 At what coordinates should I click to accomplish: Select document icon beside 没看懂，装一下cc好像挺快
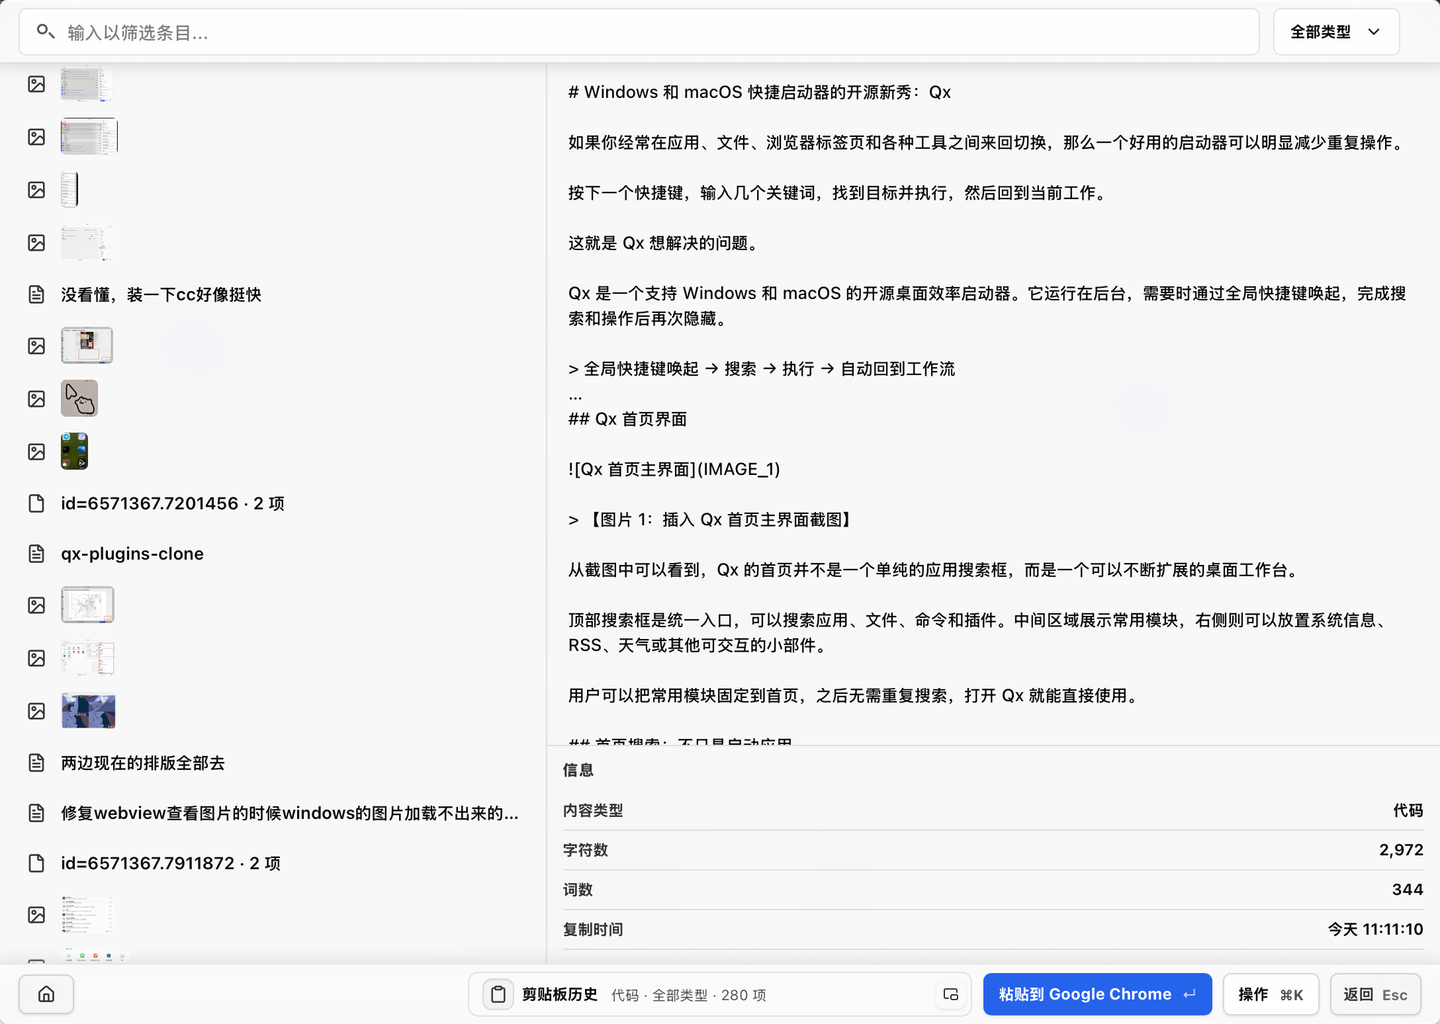click(x=36, y=294)
